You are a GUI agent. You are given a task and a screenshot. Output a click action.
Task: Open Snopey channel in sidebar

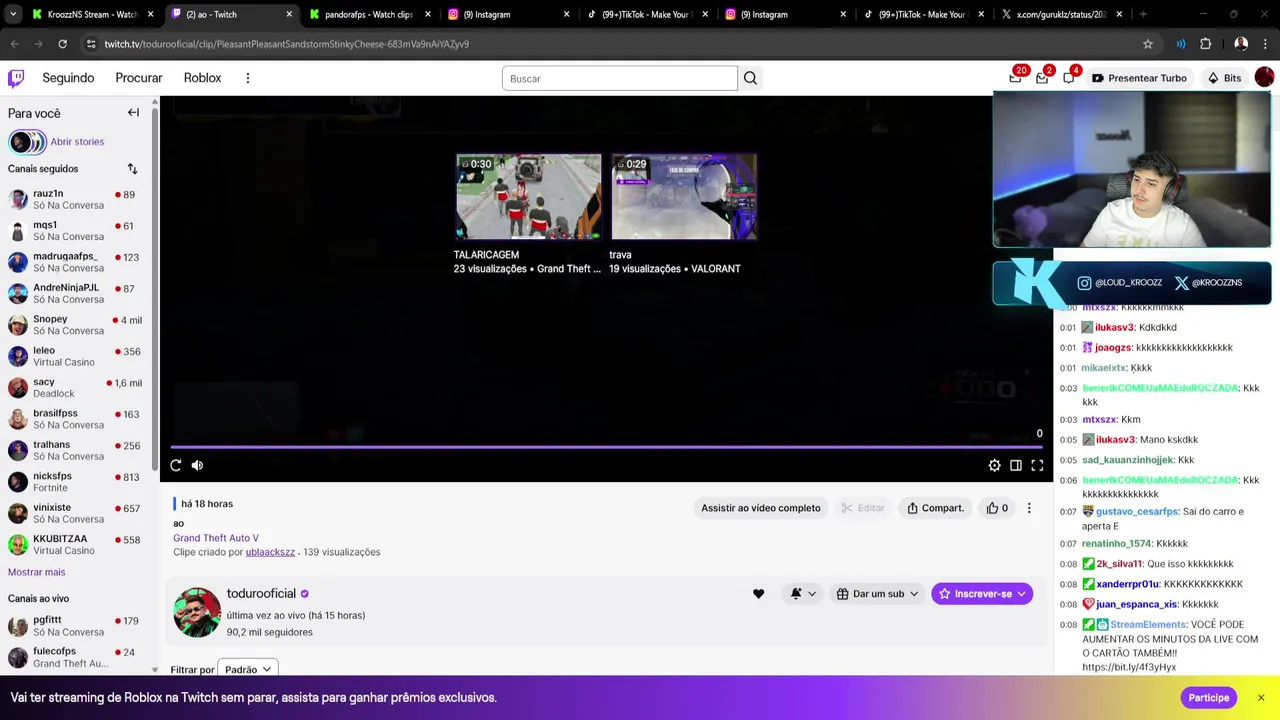77,325
